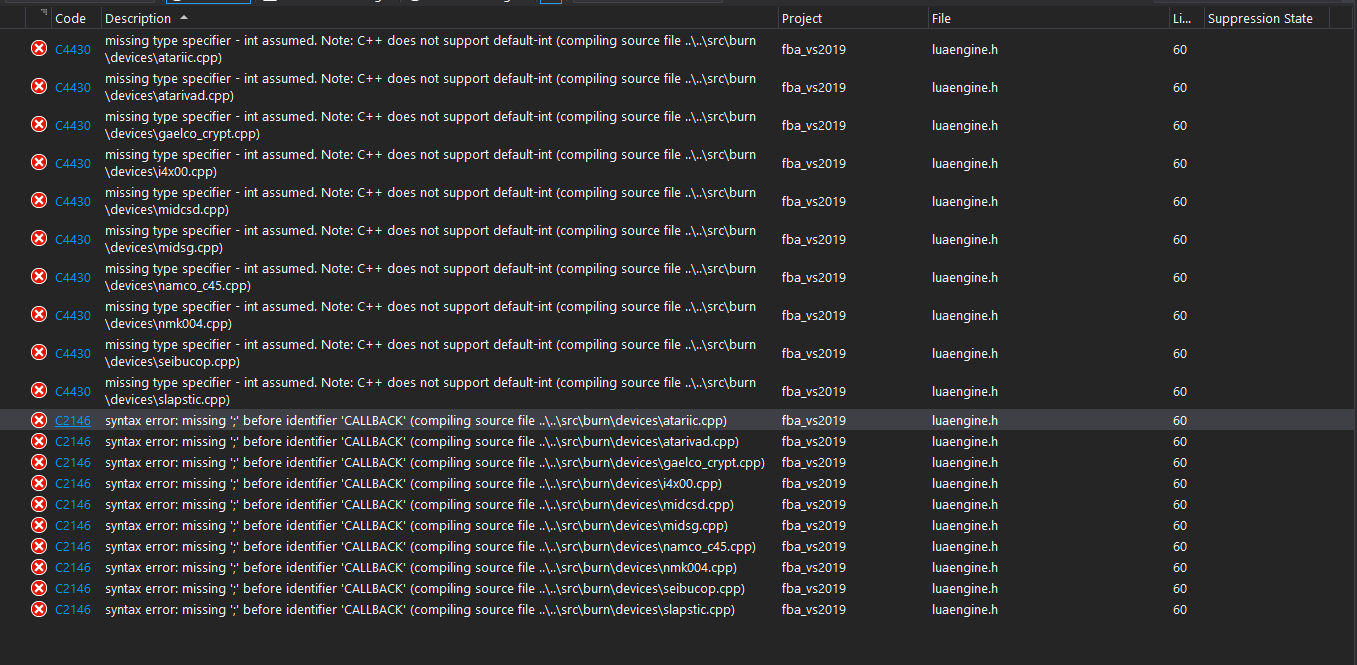Viewport: 1357px width, 665px height.
Task: Click the C4430 code link on the first row
Action: pos(72,47)
